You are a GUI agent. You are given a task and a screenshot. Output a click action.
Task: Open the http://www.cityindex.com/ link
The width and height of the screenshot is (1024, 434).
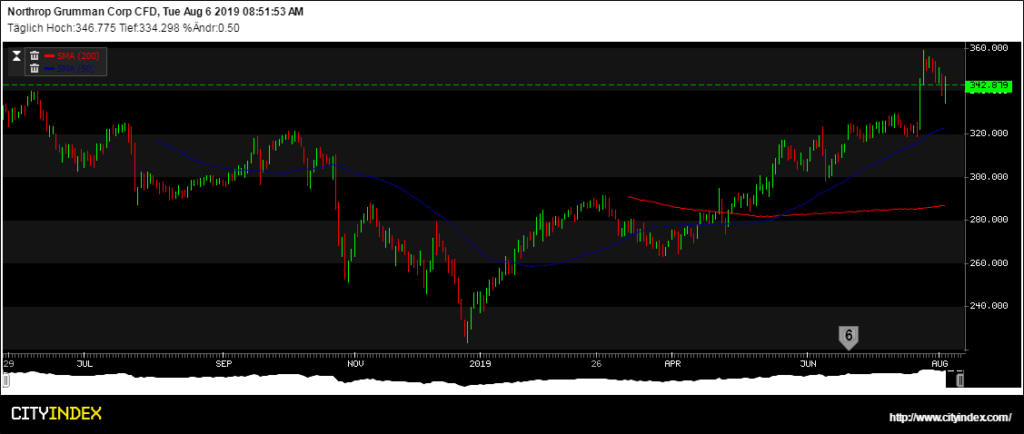[x=949, y=416]
